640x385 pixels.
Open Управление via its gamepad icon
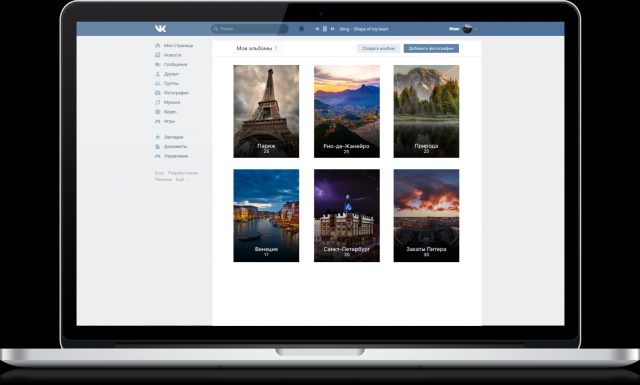[x=158, y=156]
